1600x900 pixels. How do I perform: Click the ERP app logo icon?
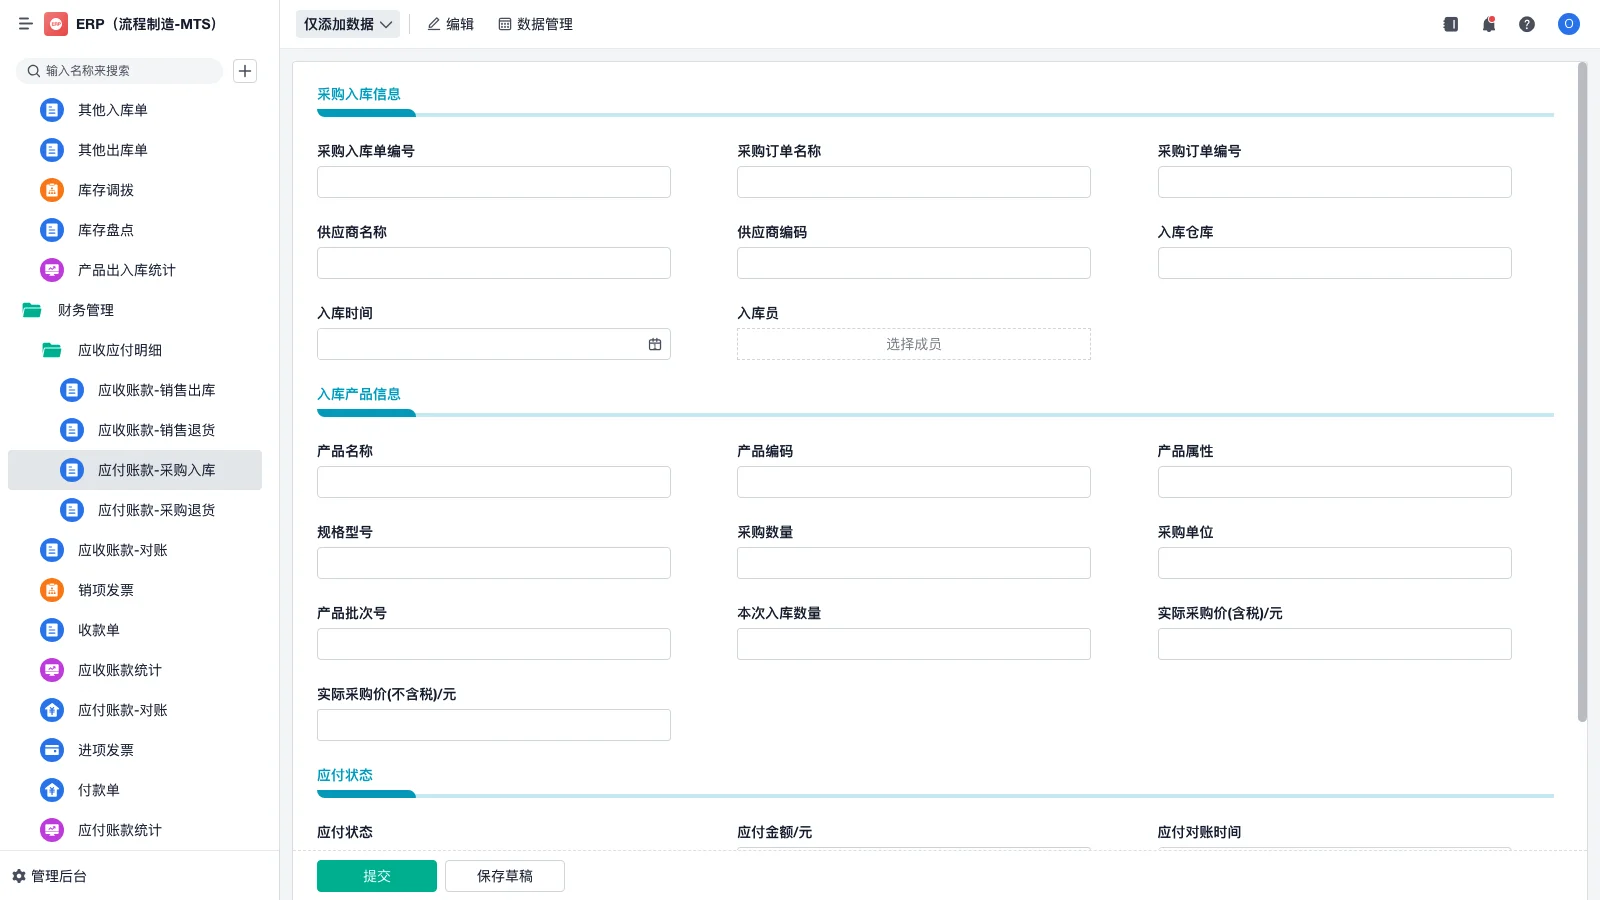(56, 24)
